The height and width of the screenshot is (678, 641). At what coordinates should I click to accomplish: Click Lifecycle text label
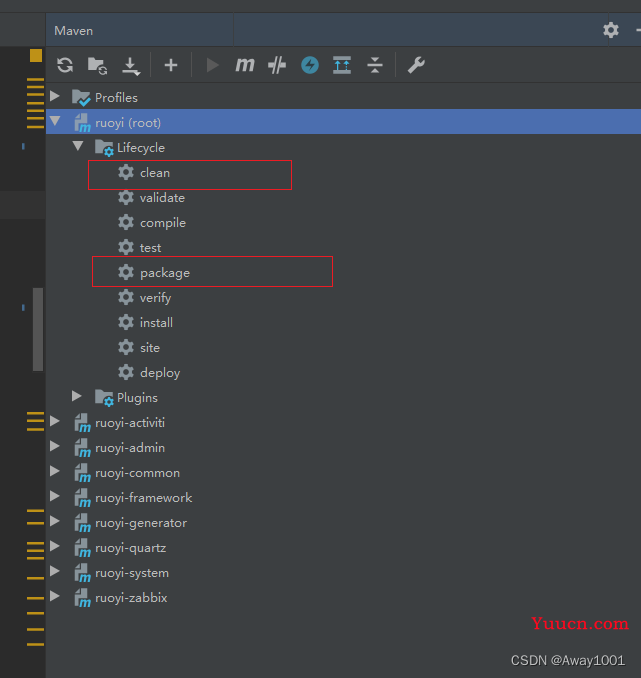(141, 148)
